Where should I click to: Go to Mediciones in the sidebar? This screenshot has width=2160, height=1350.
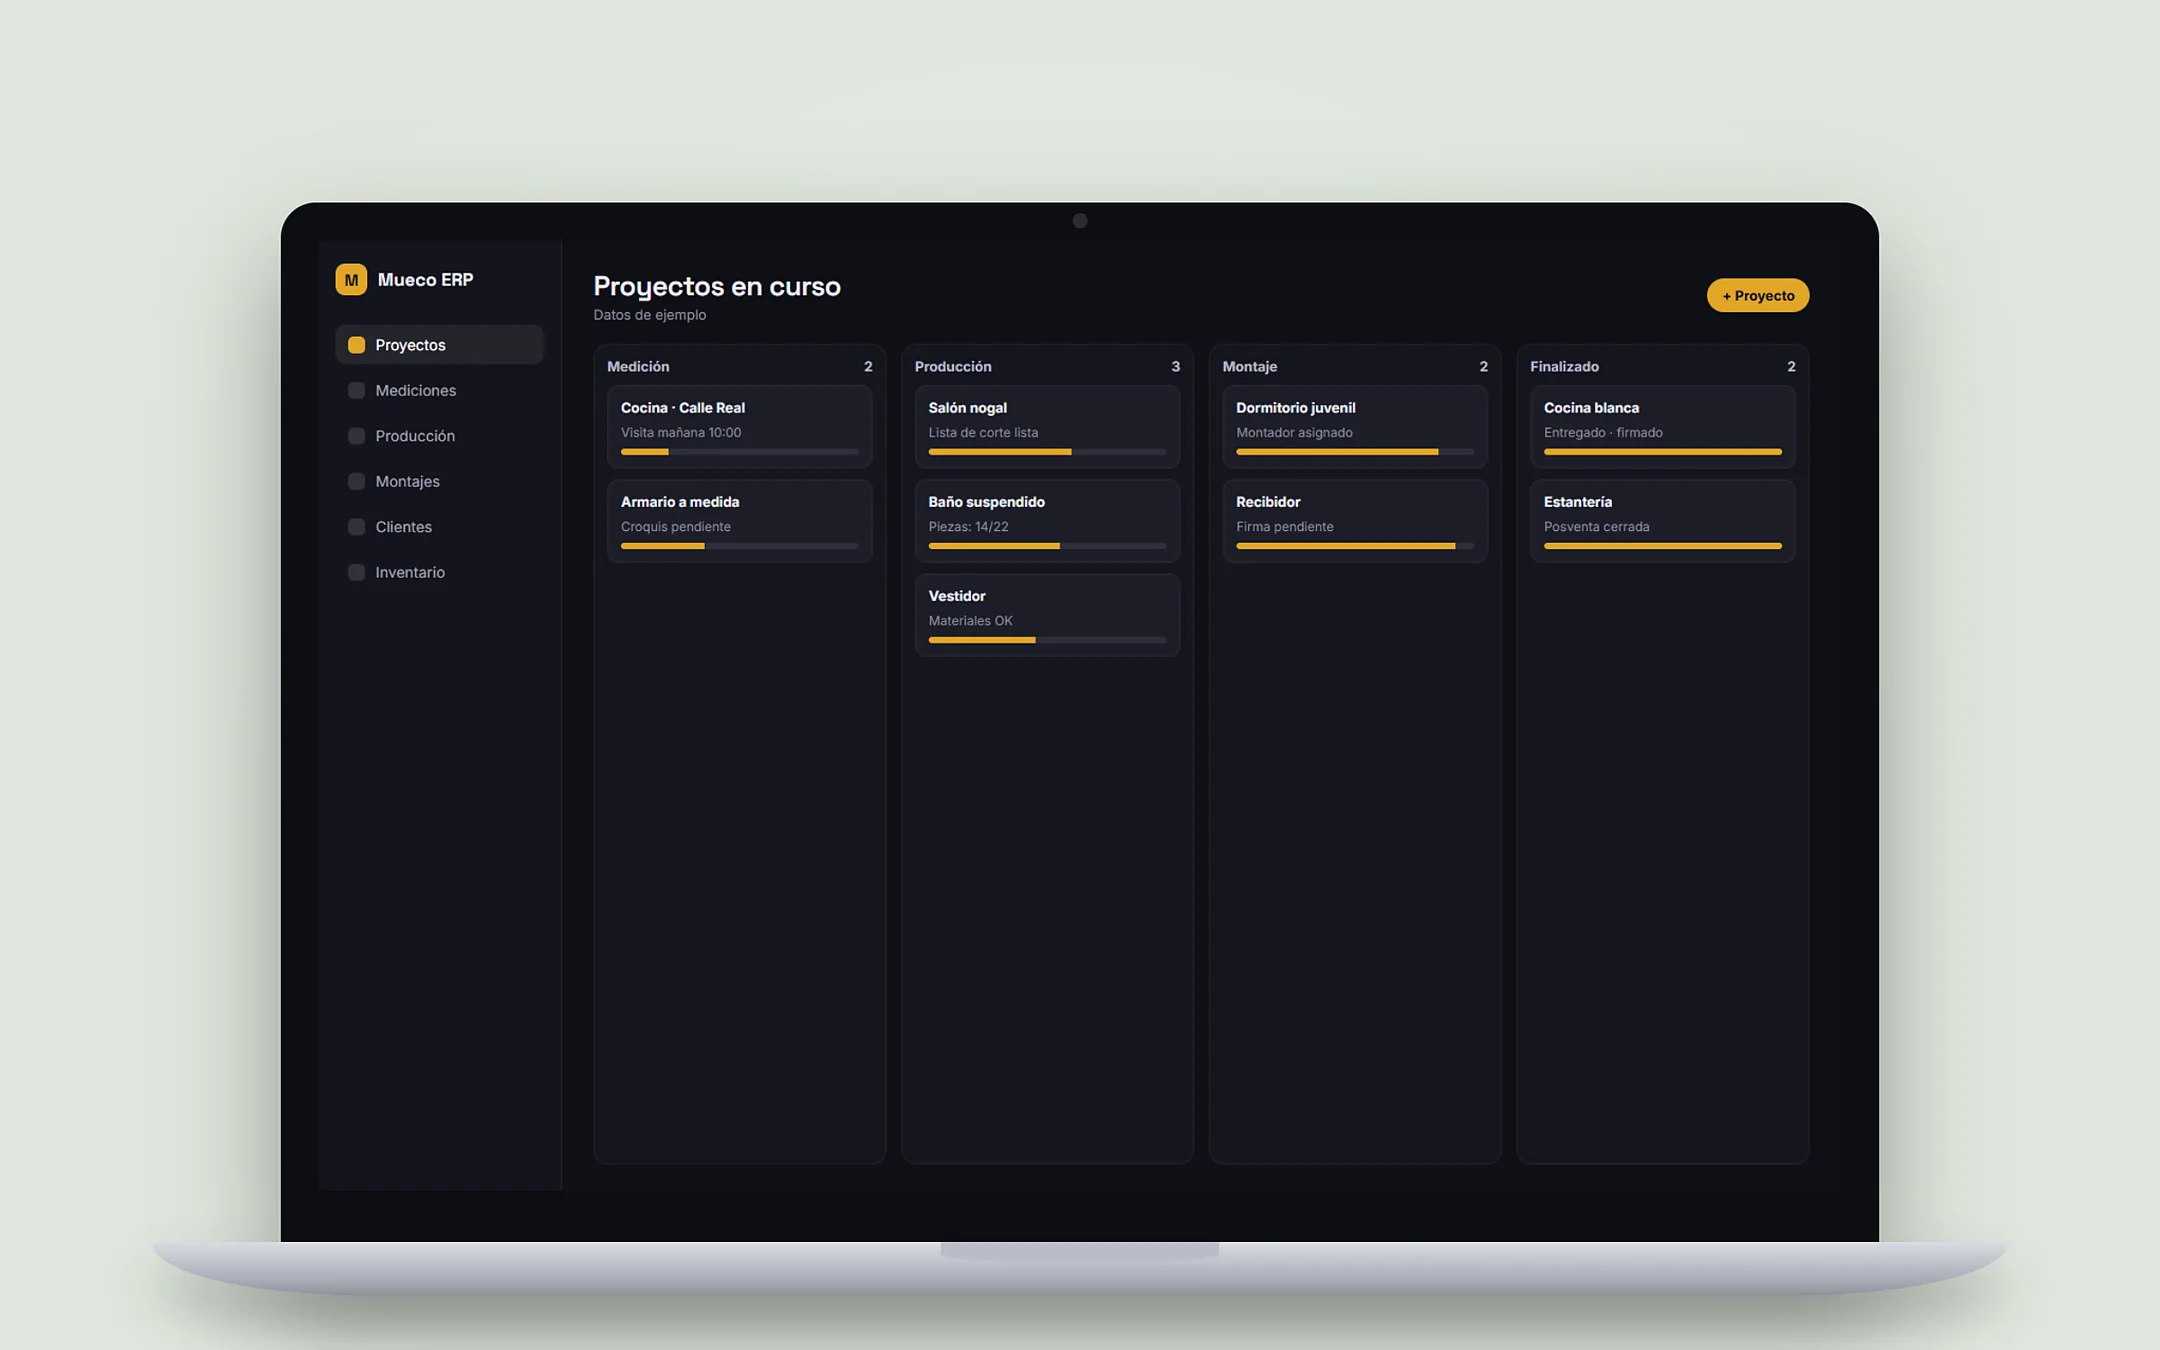click(439, 390)
